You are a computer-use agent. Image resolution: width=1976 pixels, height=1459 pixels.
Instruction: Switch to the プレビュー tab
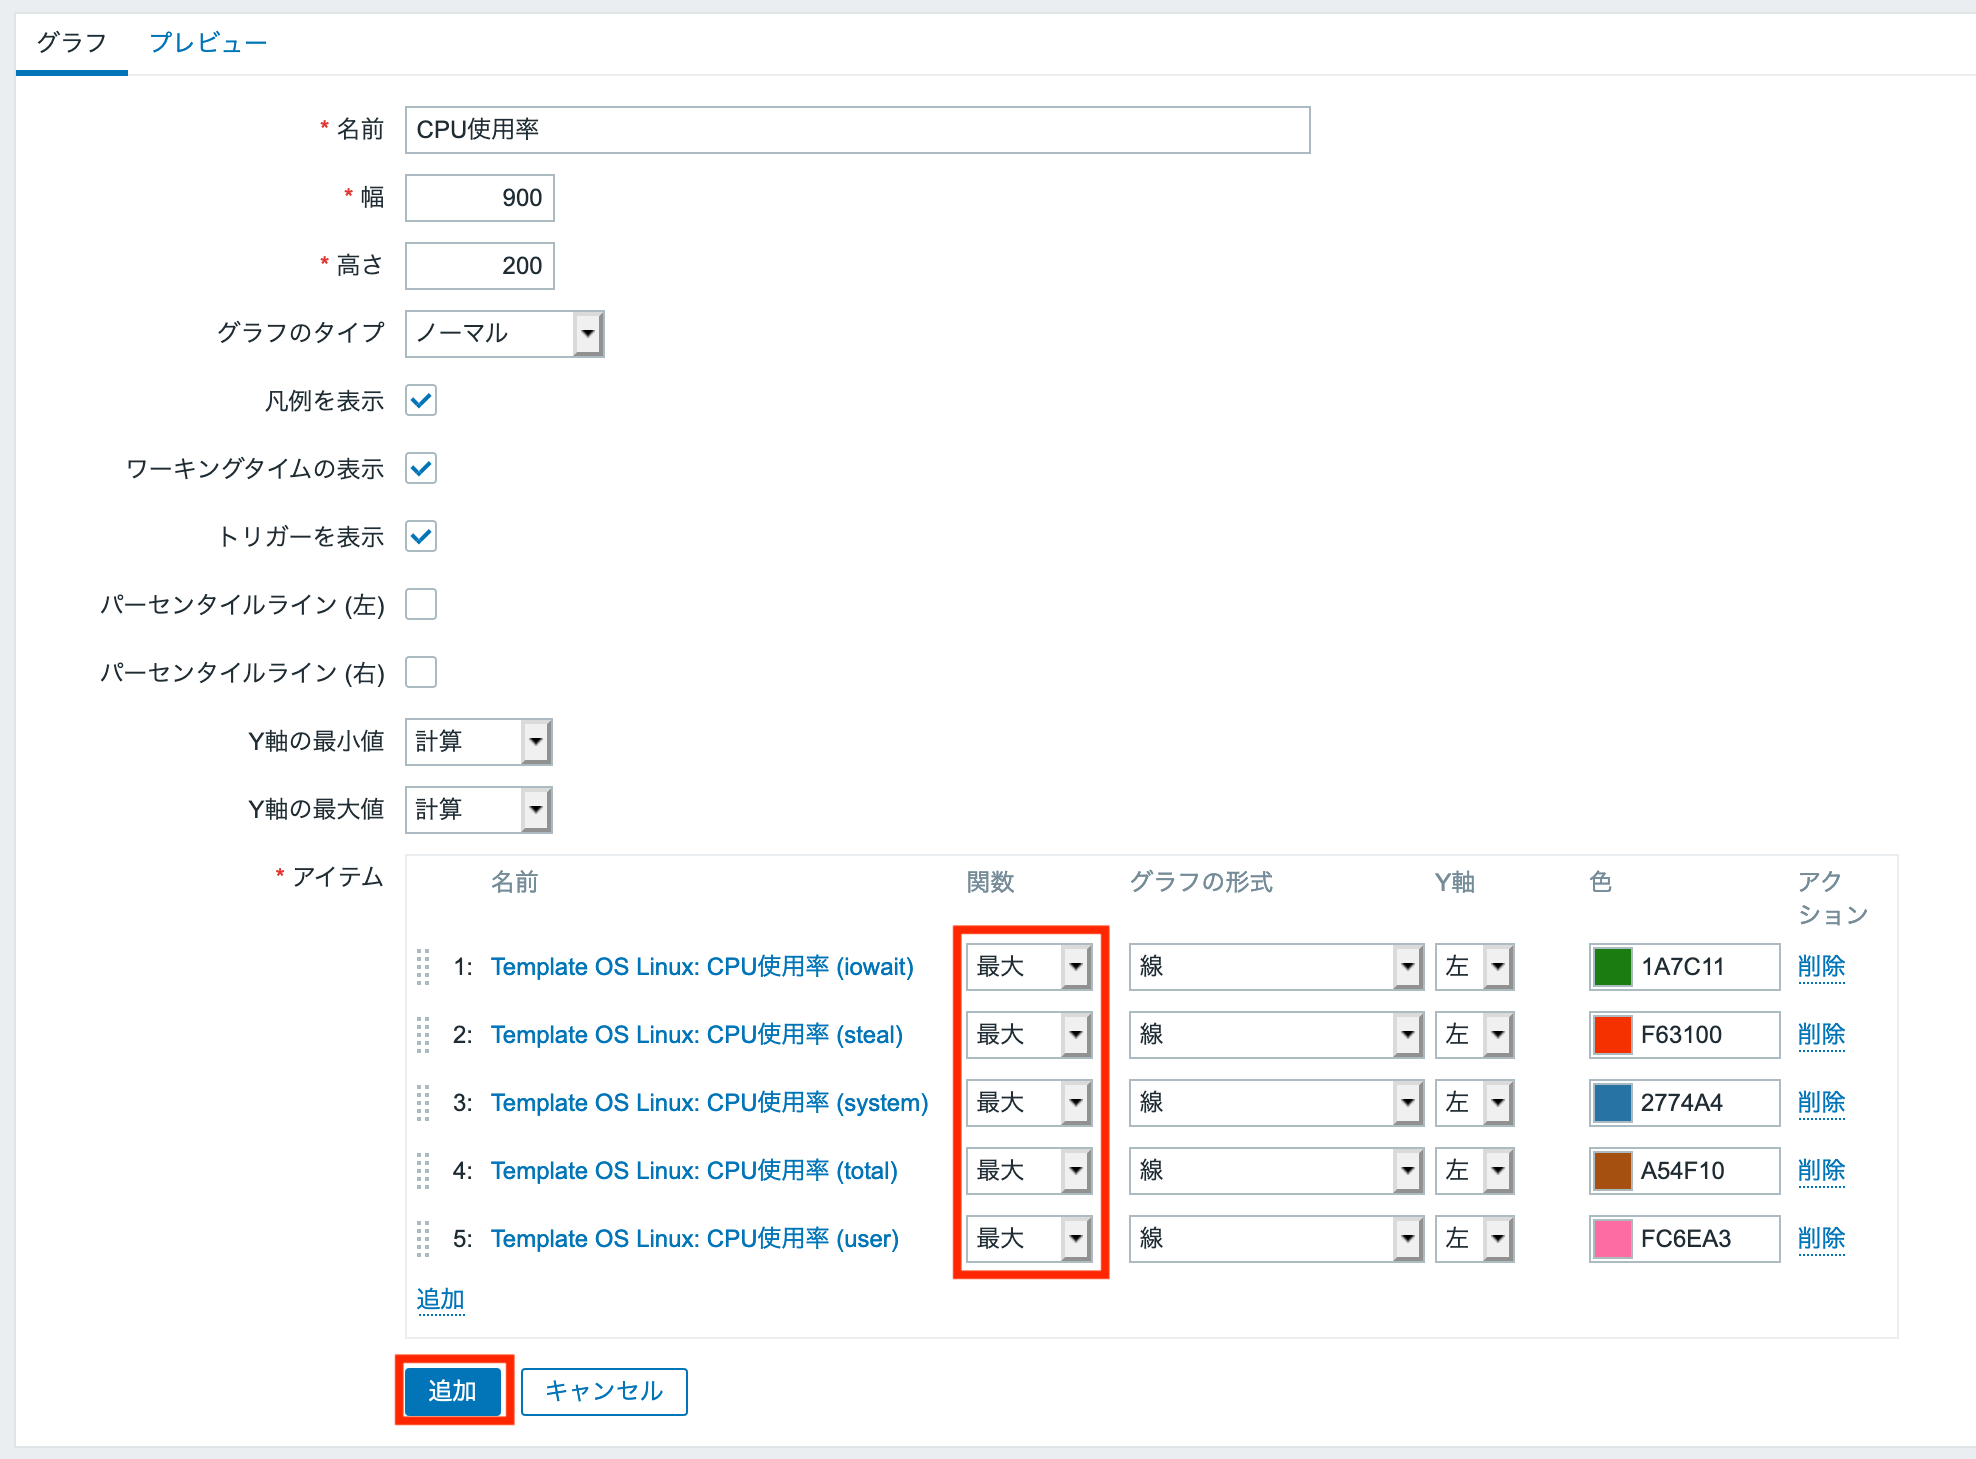208,42
